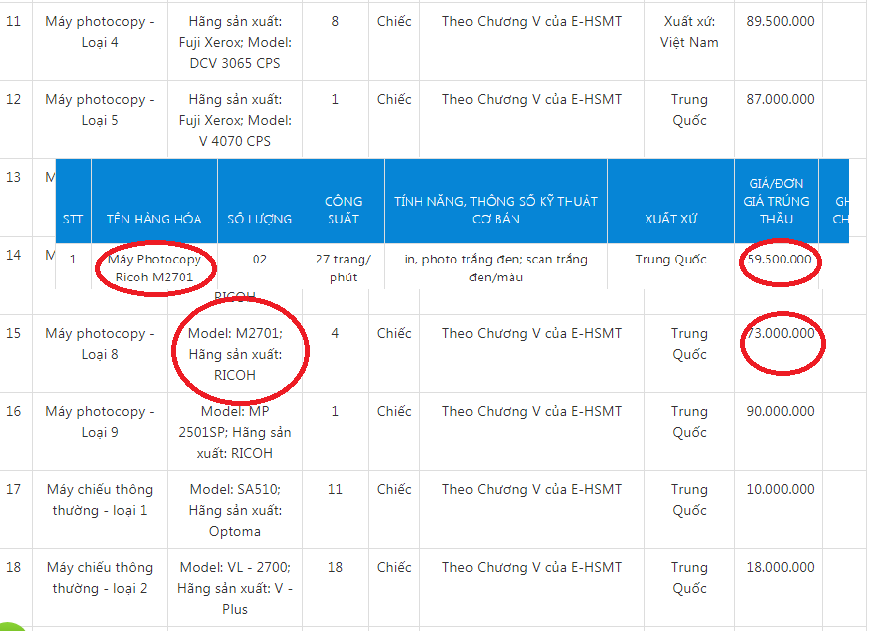Image resolution: width=879 pixels, height=631 pixels.
Task: Click the STT column header
Action: pos(73,218)
